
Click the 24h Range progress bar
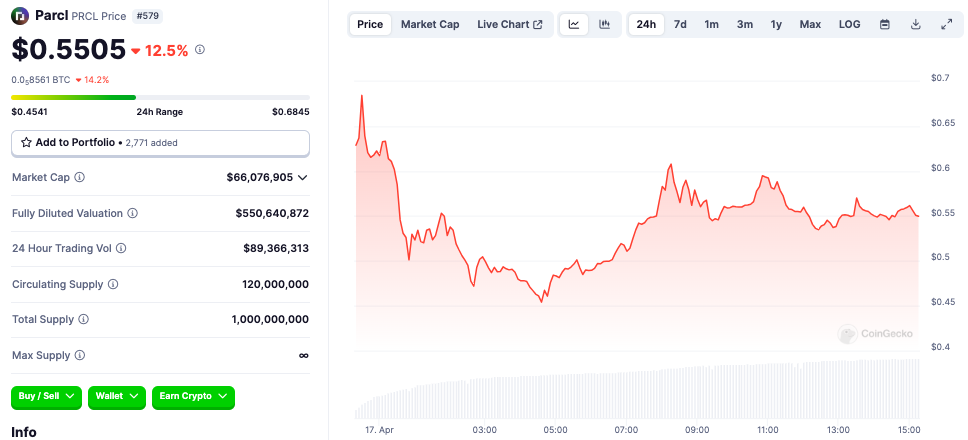[x=160, y=97]
